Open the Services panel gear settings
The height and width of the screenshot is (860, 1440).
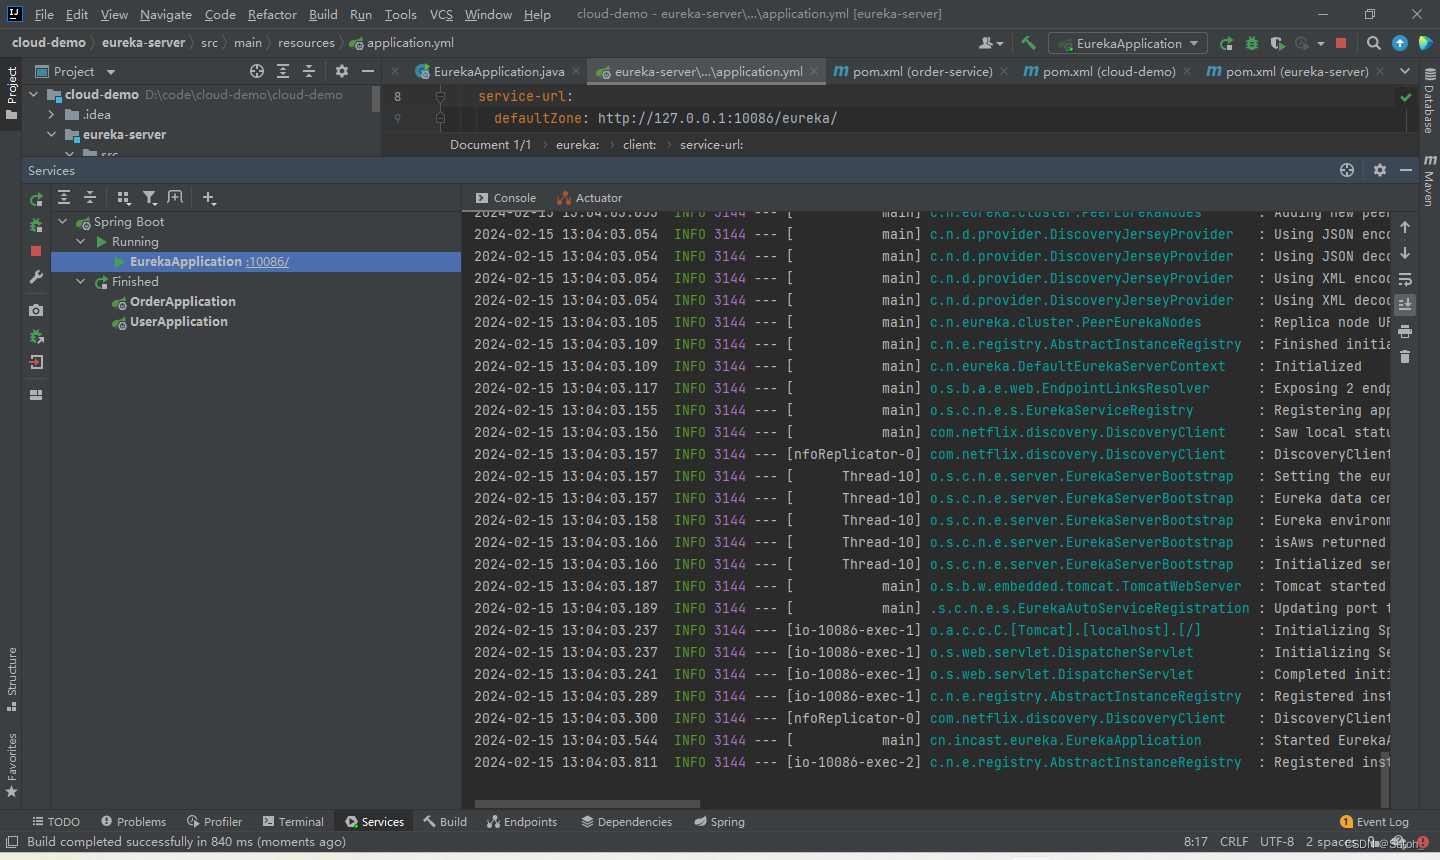point(1380,170)
